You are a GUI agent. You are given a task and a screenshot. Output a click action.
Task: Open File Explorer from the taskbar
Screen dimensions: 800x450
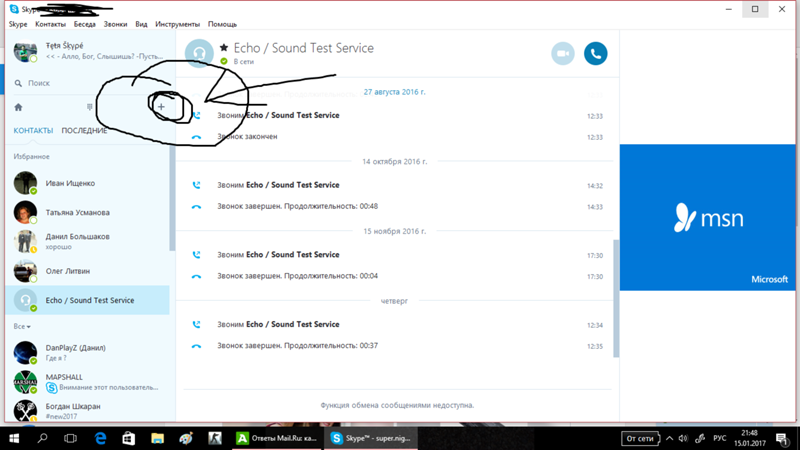157,438
